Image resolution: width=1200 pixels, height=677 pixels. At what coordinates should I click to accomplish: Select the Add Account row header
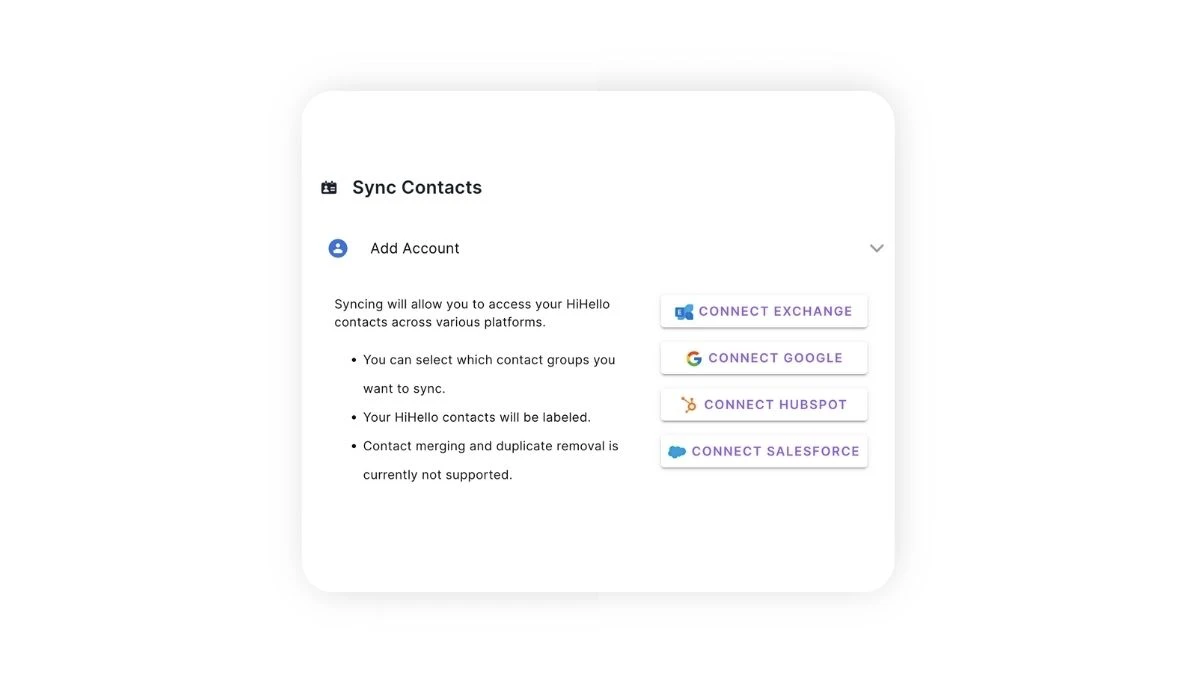click(x=414, y=247)
